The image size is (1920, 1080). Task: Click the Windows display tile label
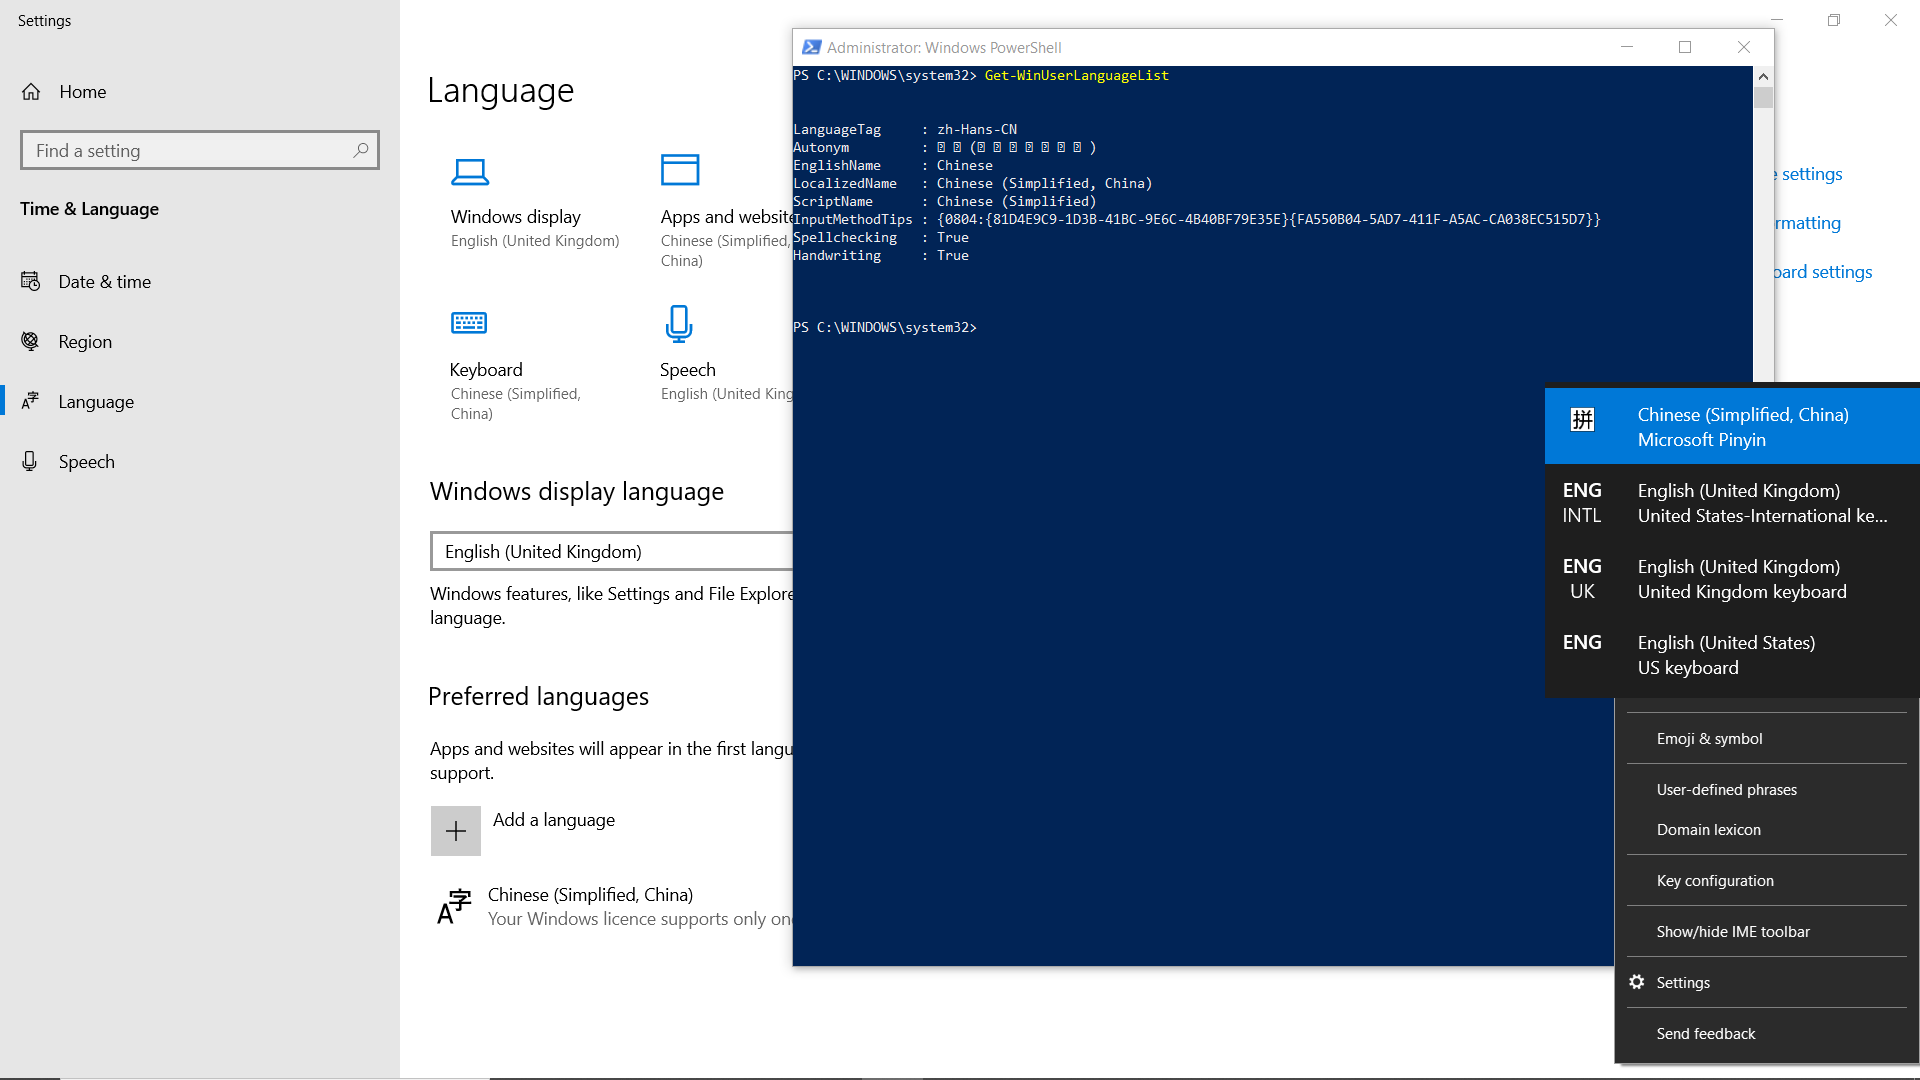(516, 217)
